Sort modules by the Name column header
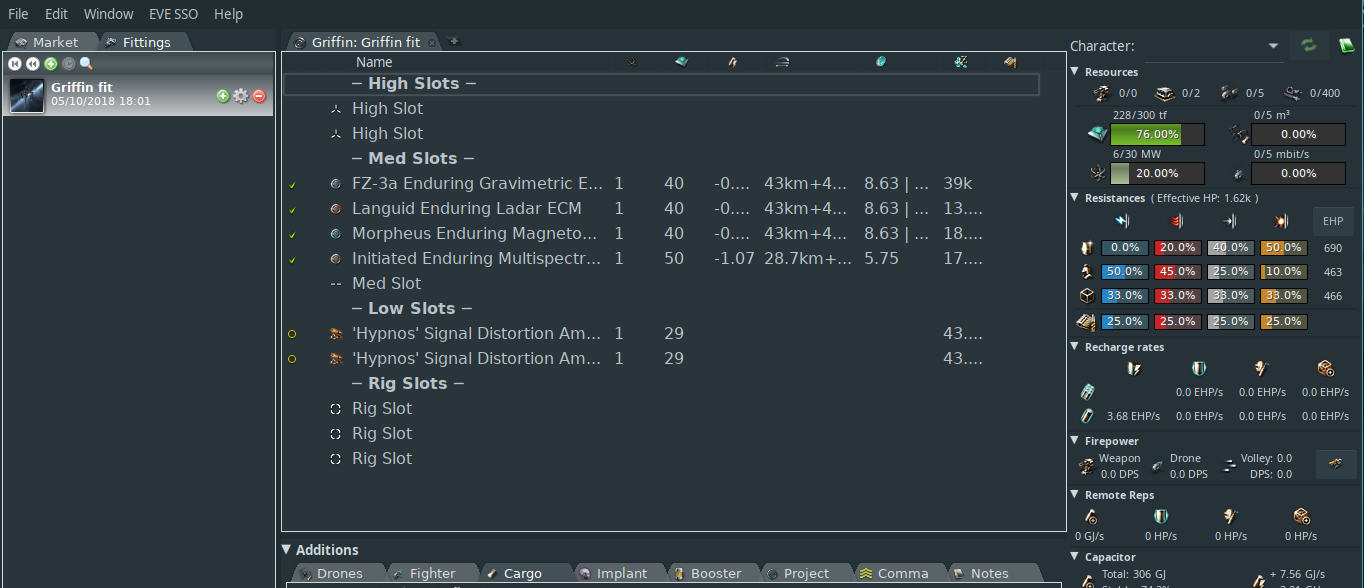Screen dimensions: 1364x588 pyautogui.click(x=374, y=62)
